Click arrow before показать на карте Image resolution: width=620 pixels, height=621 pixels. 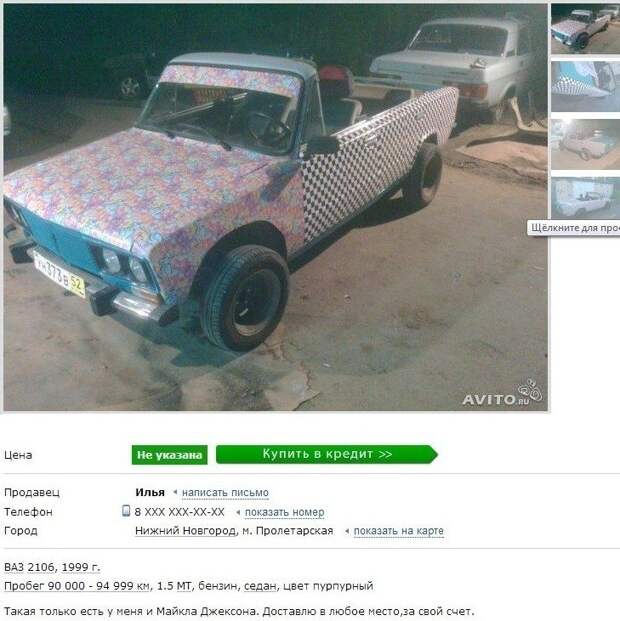point(347,531)
